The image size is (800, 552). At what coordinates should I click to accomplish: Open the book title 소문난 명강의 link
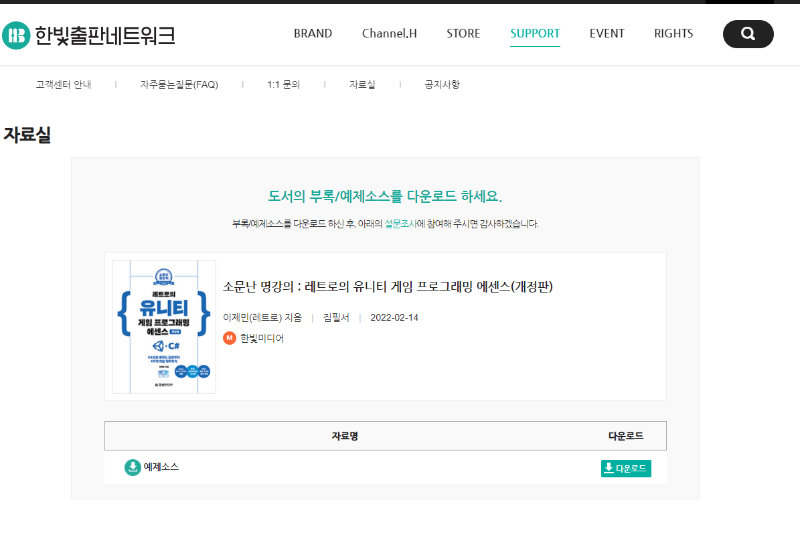pyautogui.click(x=388, y=287)
